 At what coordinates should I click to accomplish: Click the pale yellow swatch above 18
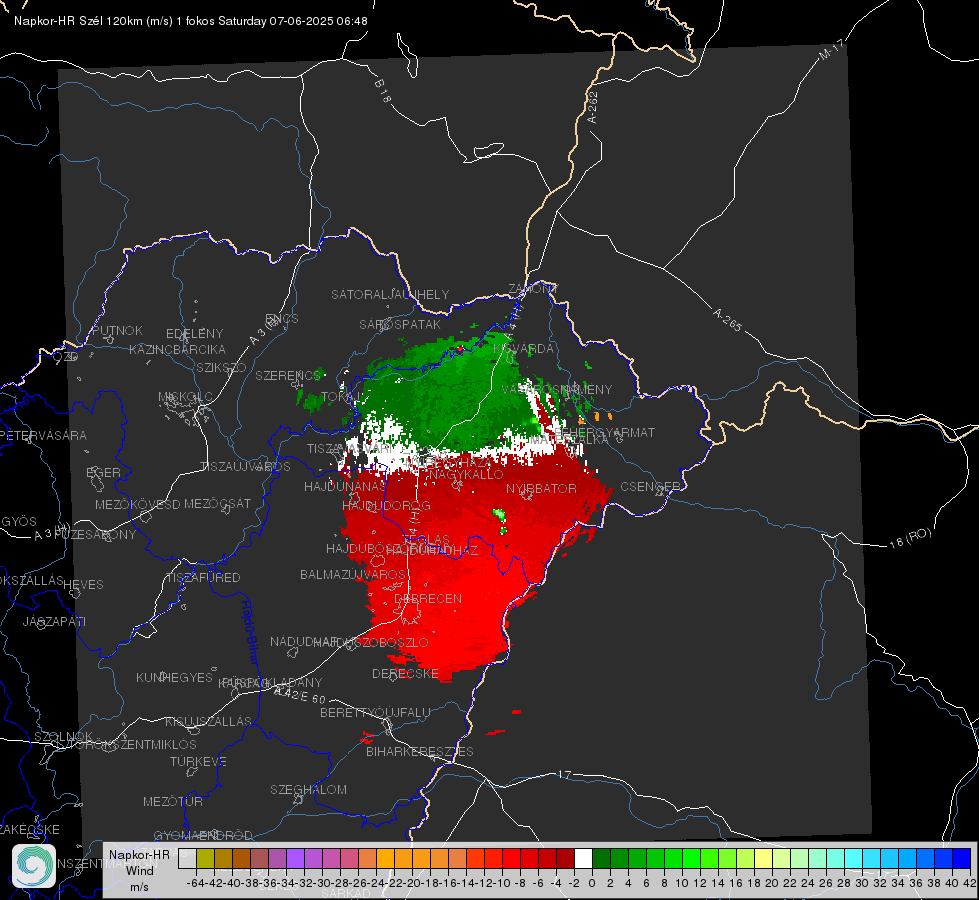[x=763, y=859]
